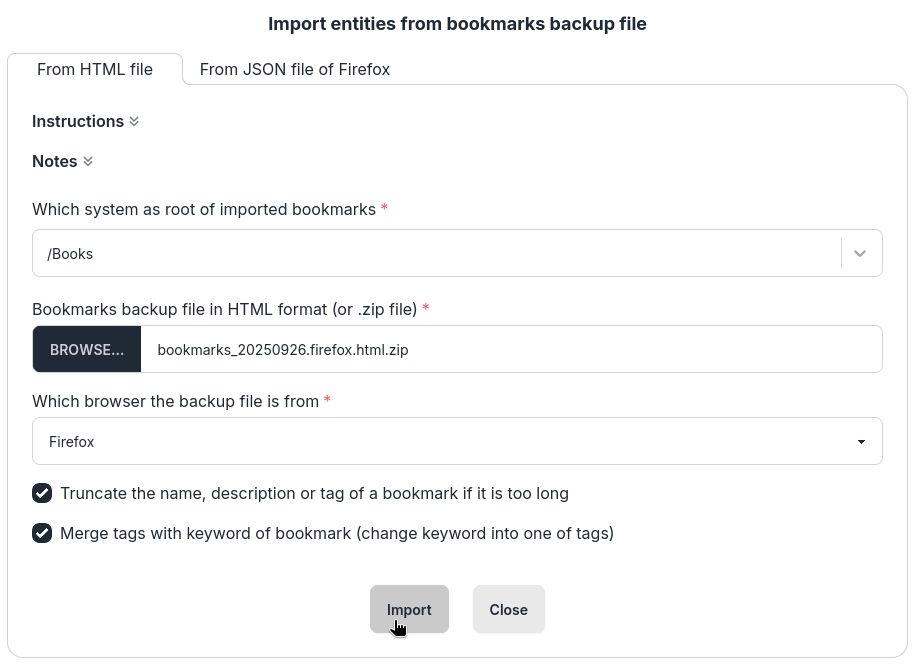Toggle the truncate long names checkbox

coord(42,493)
